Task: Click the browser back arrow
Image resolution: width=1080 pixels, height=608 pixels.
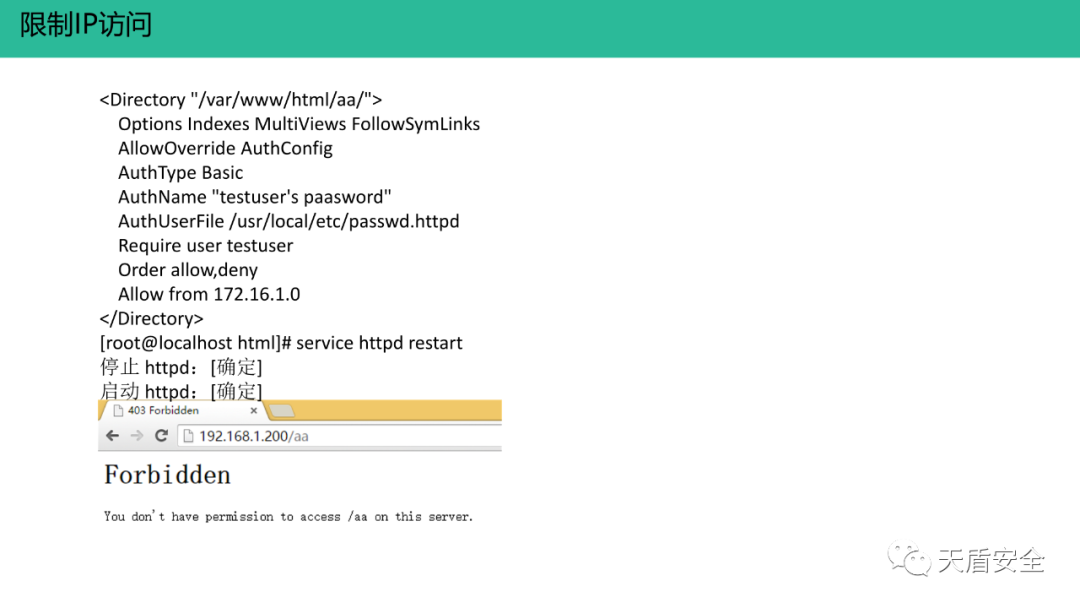Action: click(x=113, y=436)
